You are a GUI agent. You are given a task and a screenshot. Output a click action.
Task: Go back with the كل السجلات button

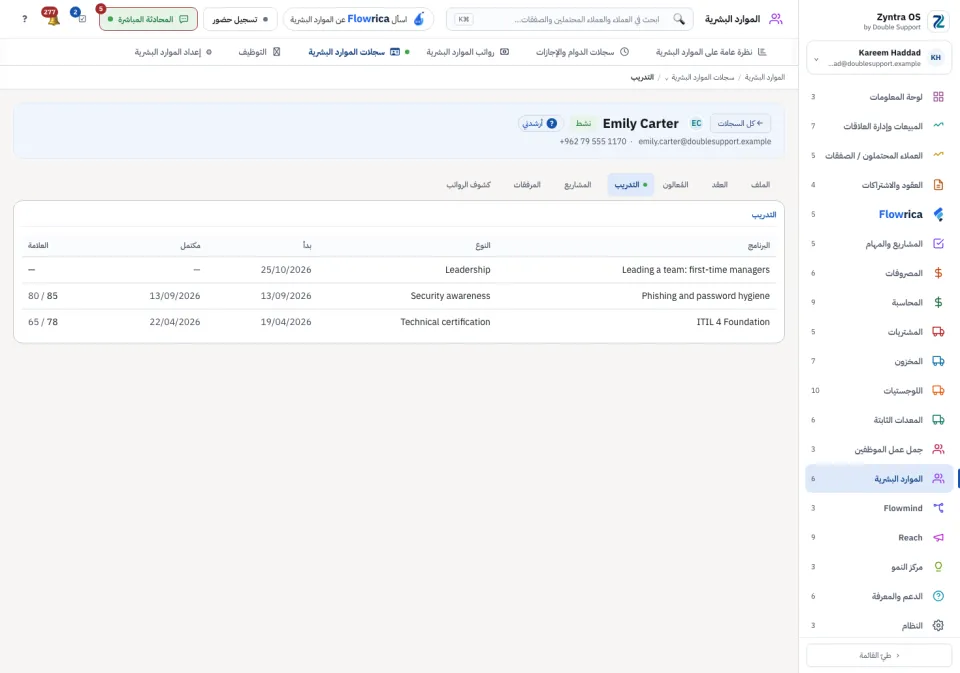pos(740,124)
